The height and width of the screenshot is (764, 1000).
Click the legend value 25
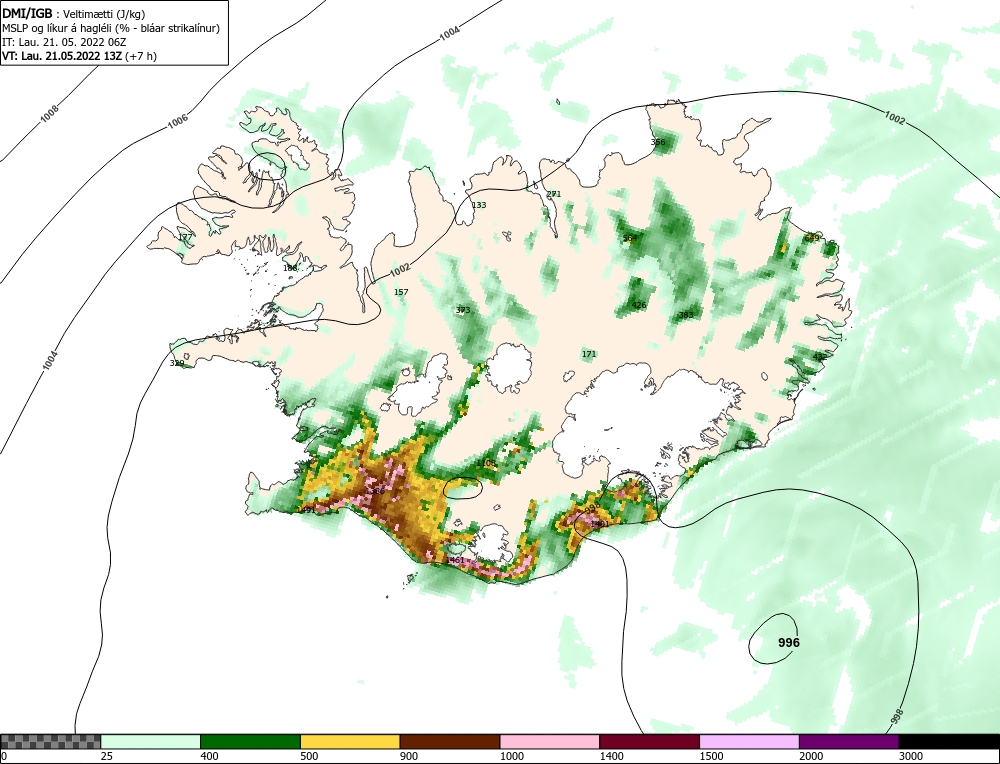point(106,756)
